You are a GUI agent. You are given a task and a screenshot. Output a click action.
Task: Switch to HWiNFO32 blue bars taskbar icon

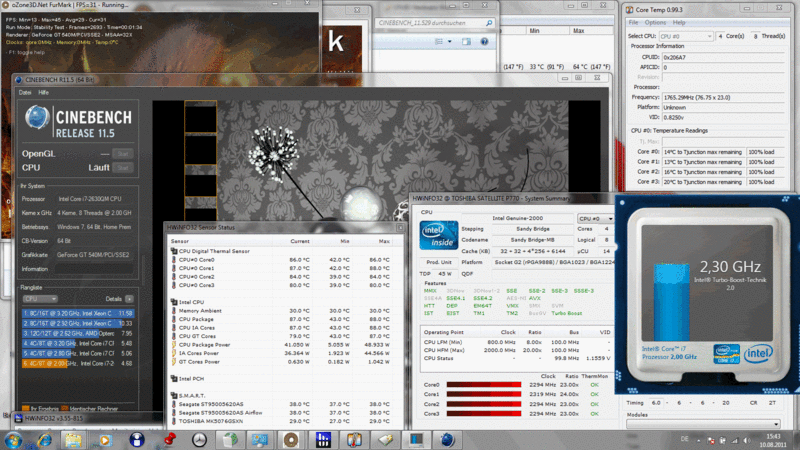click(322, 440)
